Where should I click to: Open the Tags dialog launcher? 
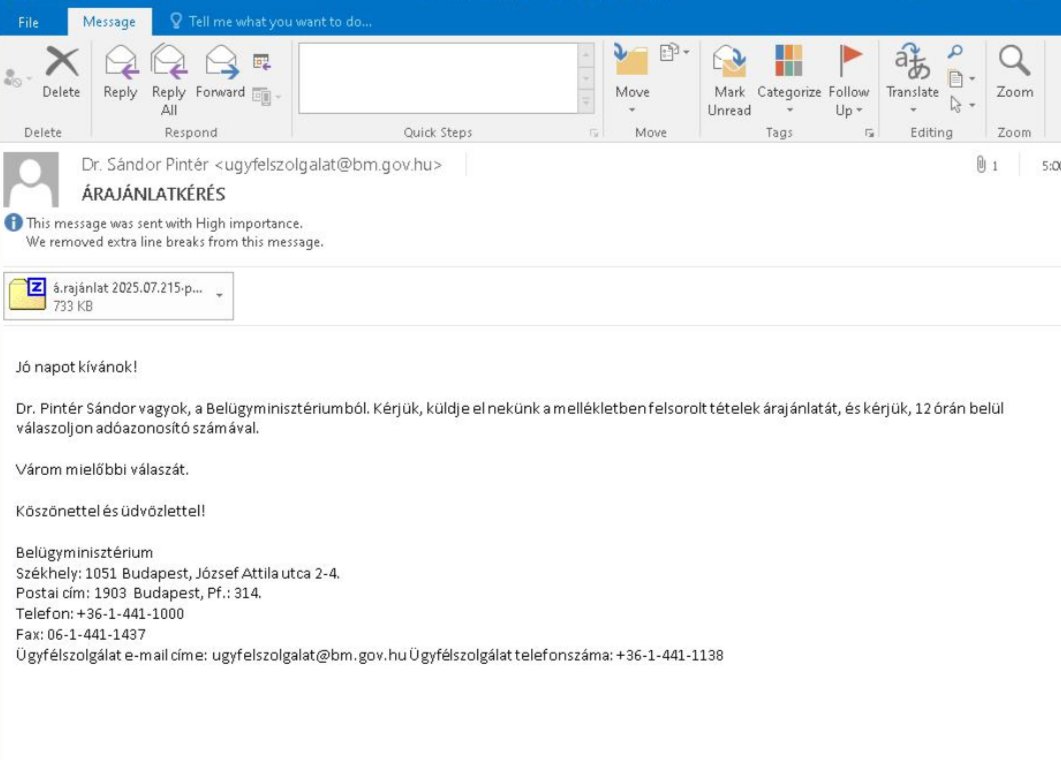tap(869, 133)
